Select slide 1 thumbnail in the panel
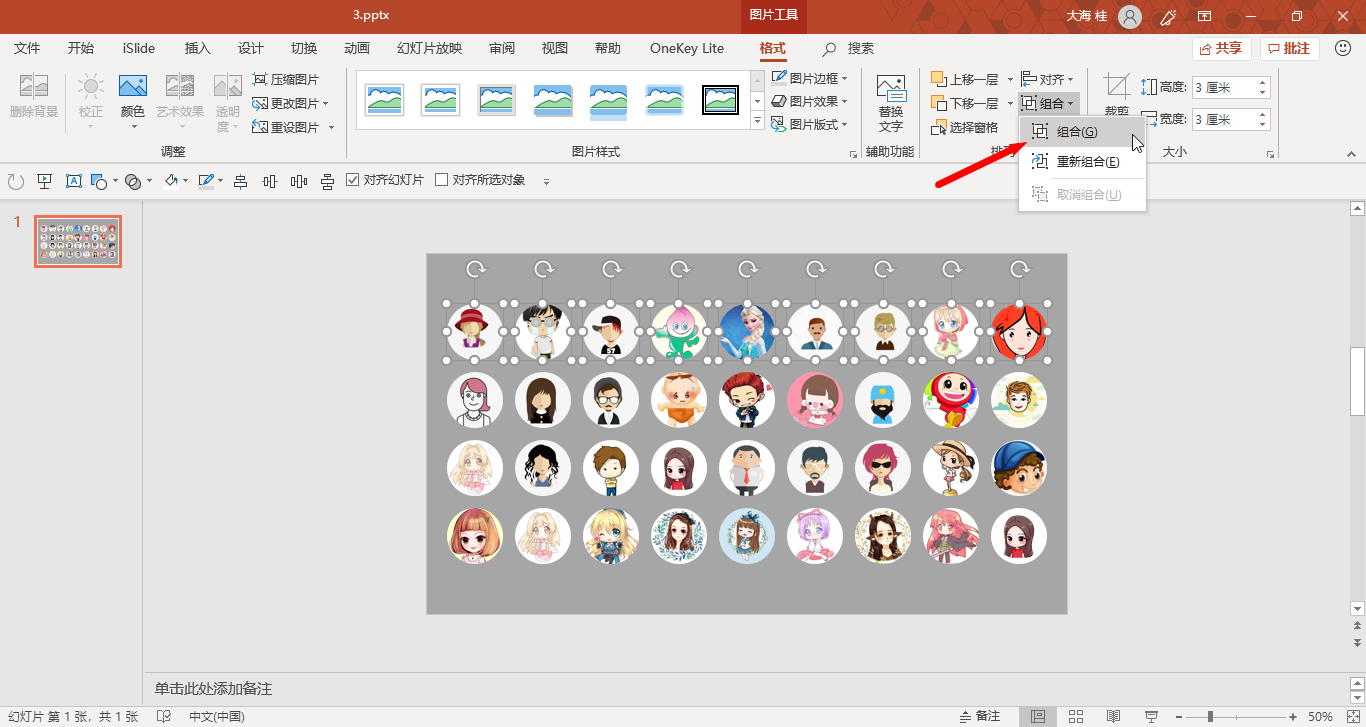 pyautogui.click(x=78, y=241)
